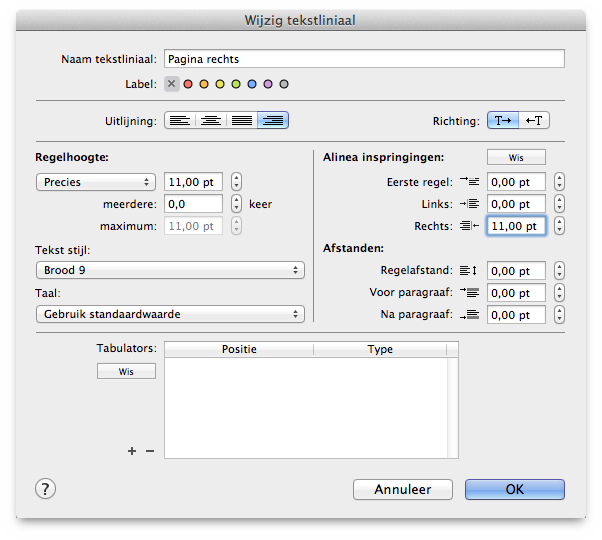
Task: Pick the purple label color
Action: tap(268, 84)
